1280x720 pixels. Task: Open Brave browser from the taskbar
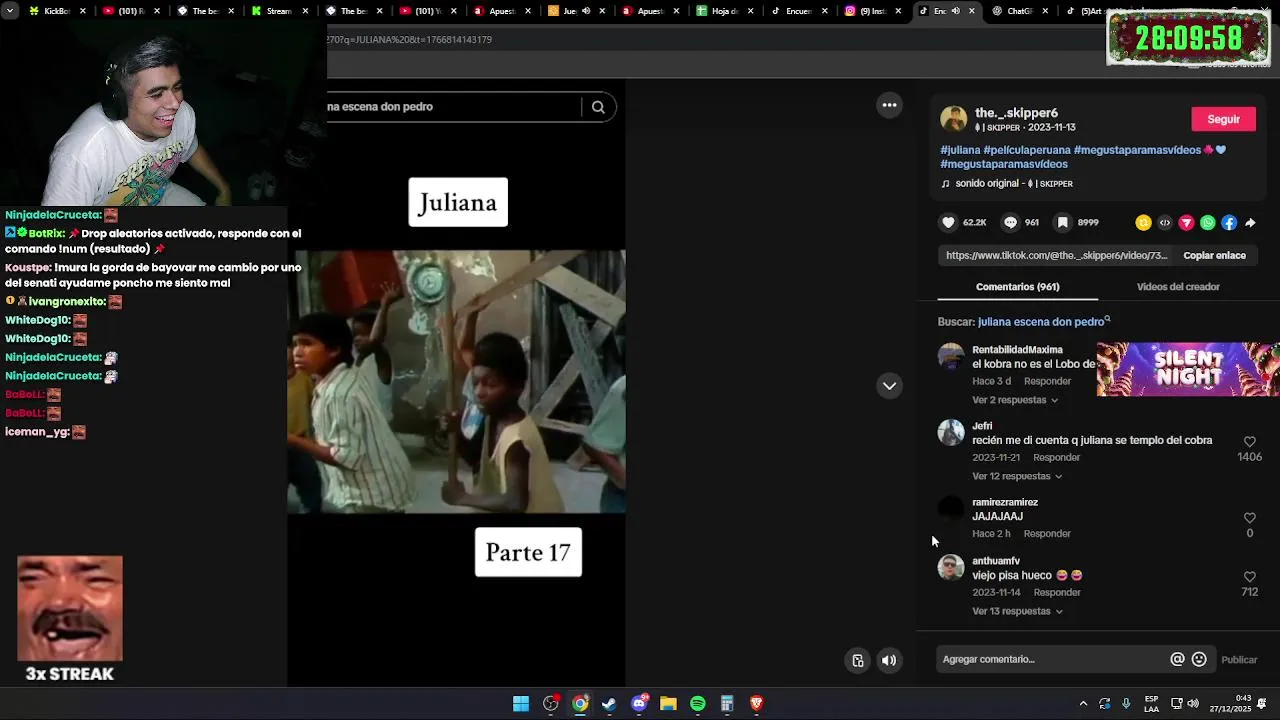click(756, 704)
